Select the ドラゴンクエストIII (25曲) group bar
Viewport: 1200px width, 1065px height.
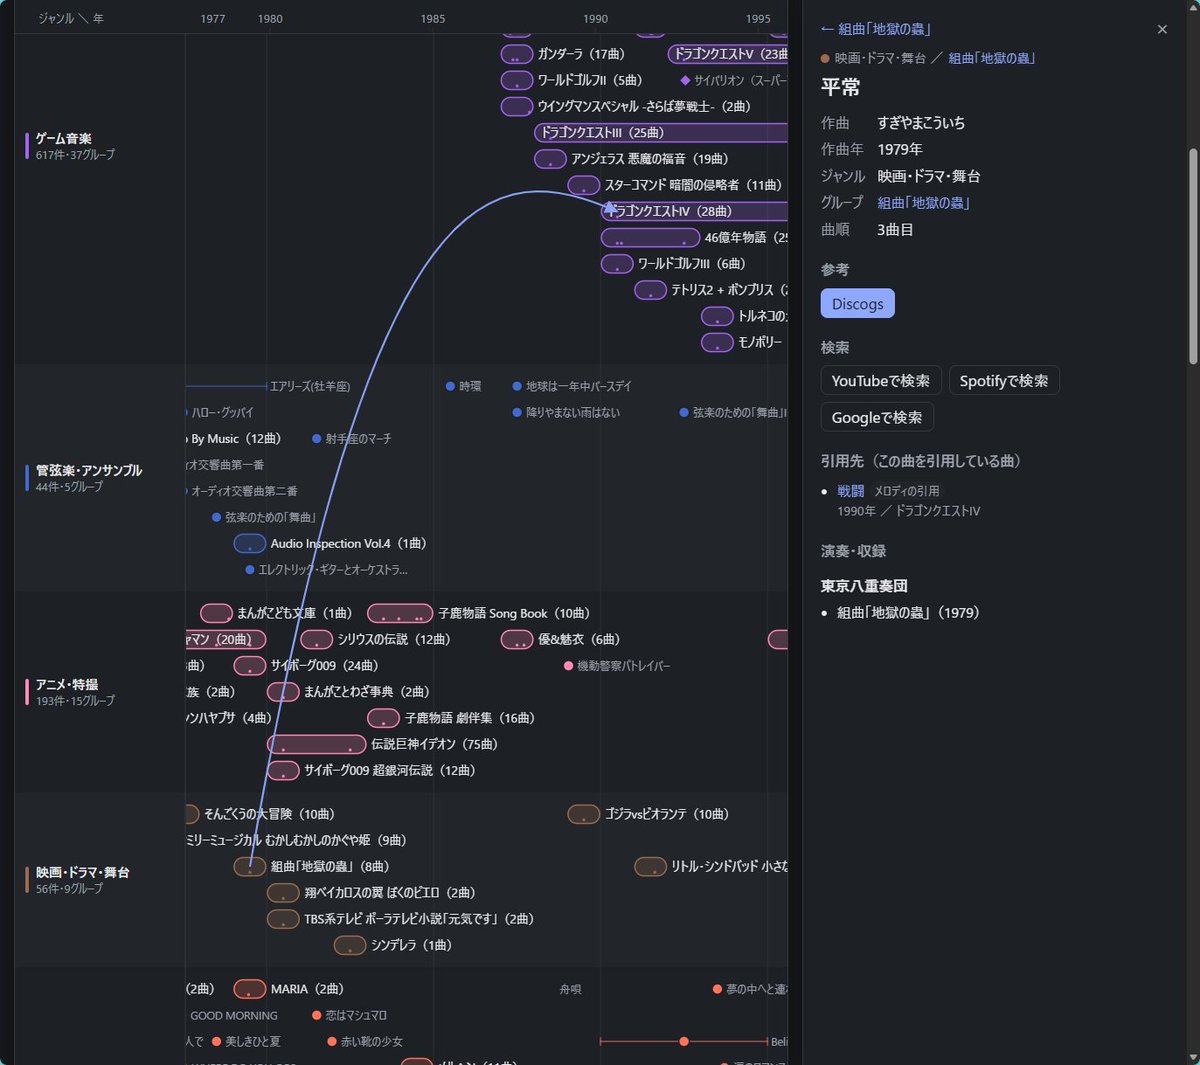click(x=661, y=133)
